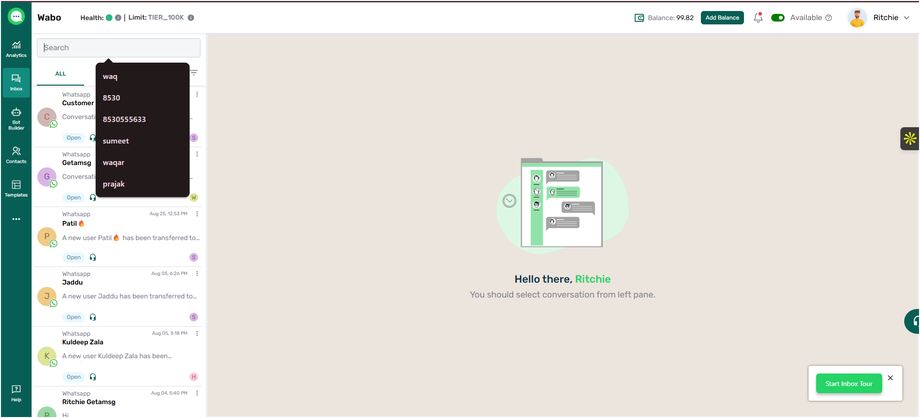This screenshot has height=418, width=920.
Task: Click assigned agent badge H on Kuldeep row
Action: coord(194,377)
